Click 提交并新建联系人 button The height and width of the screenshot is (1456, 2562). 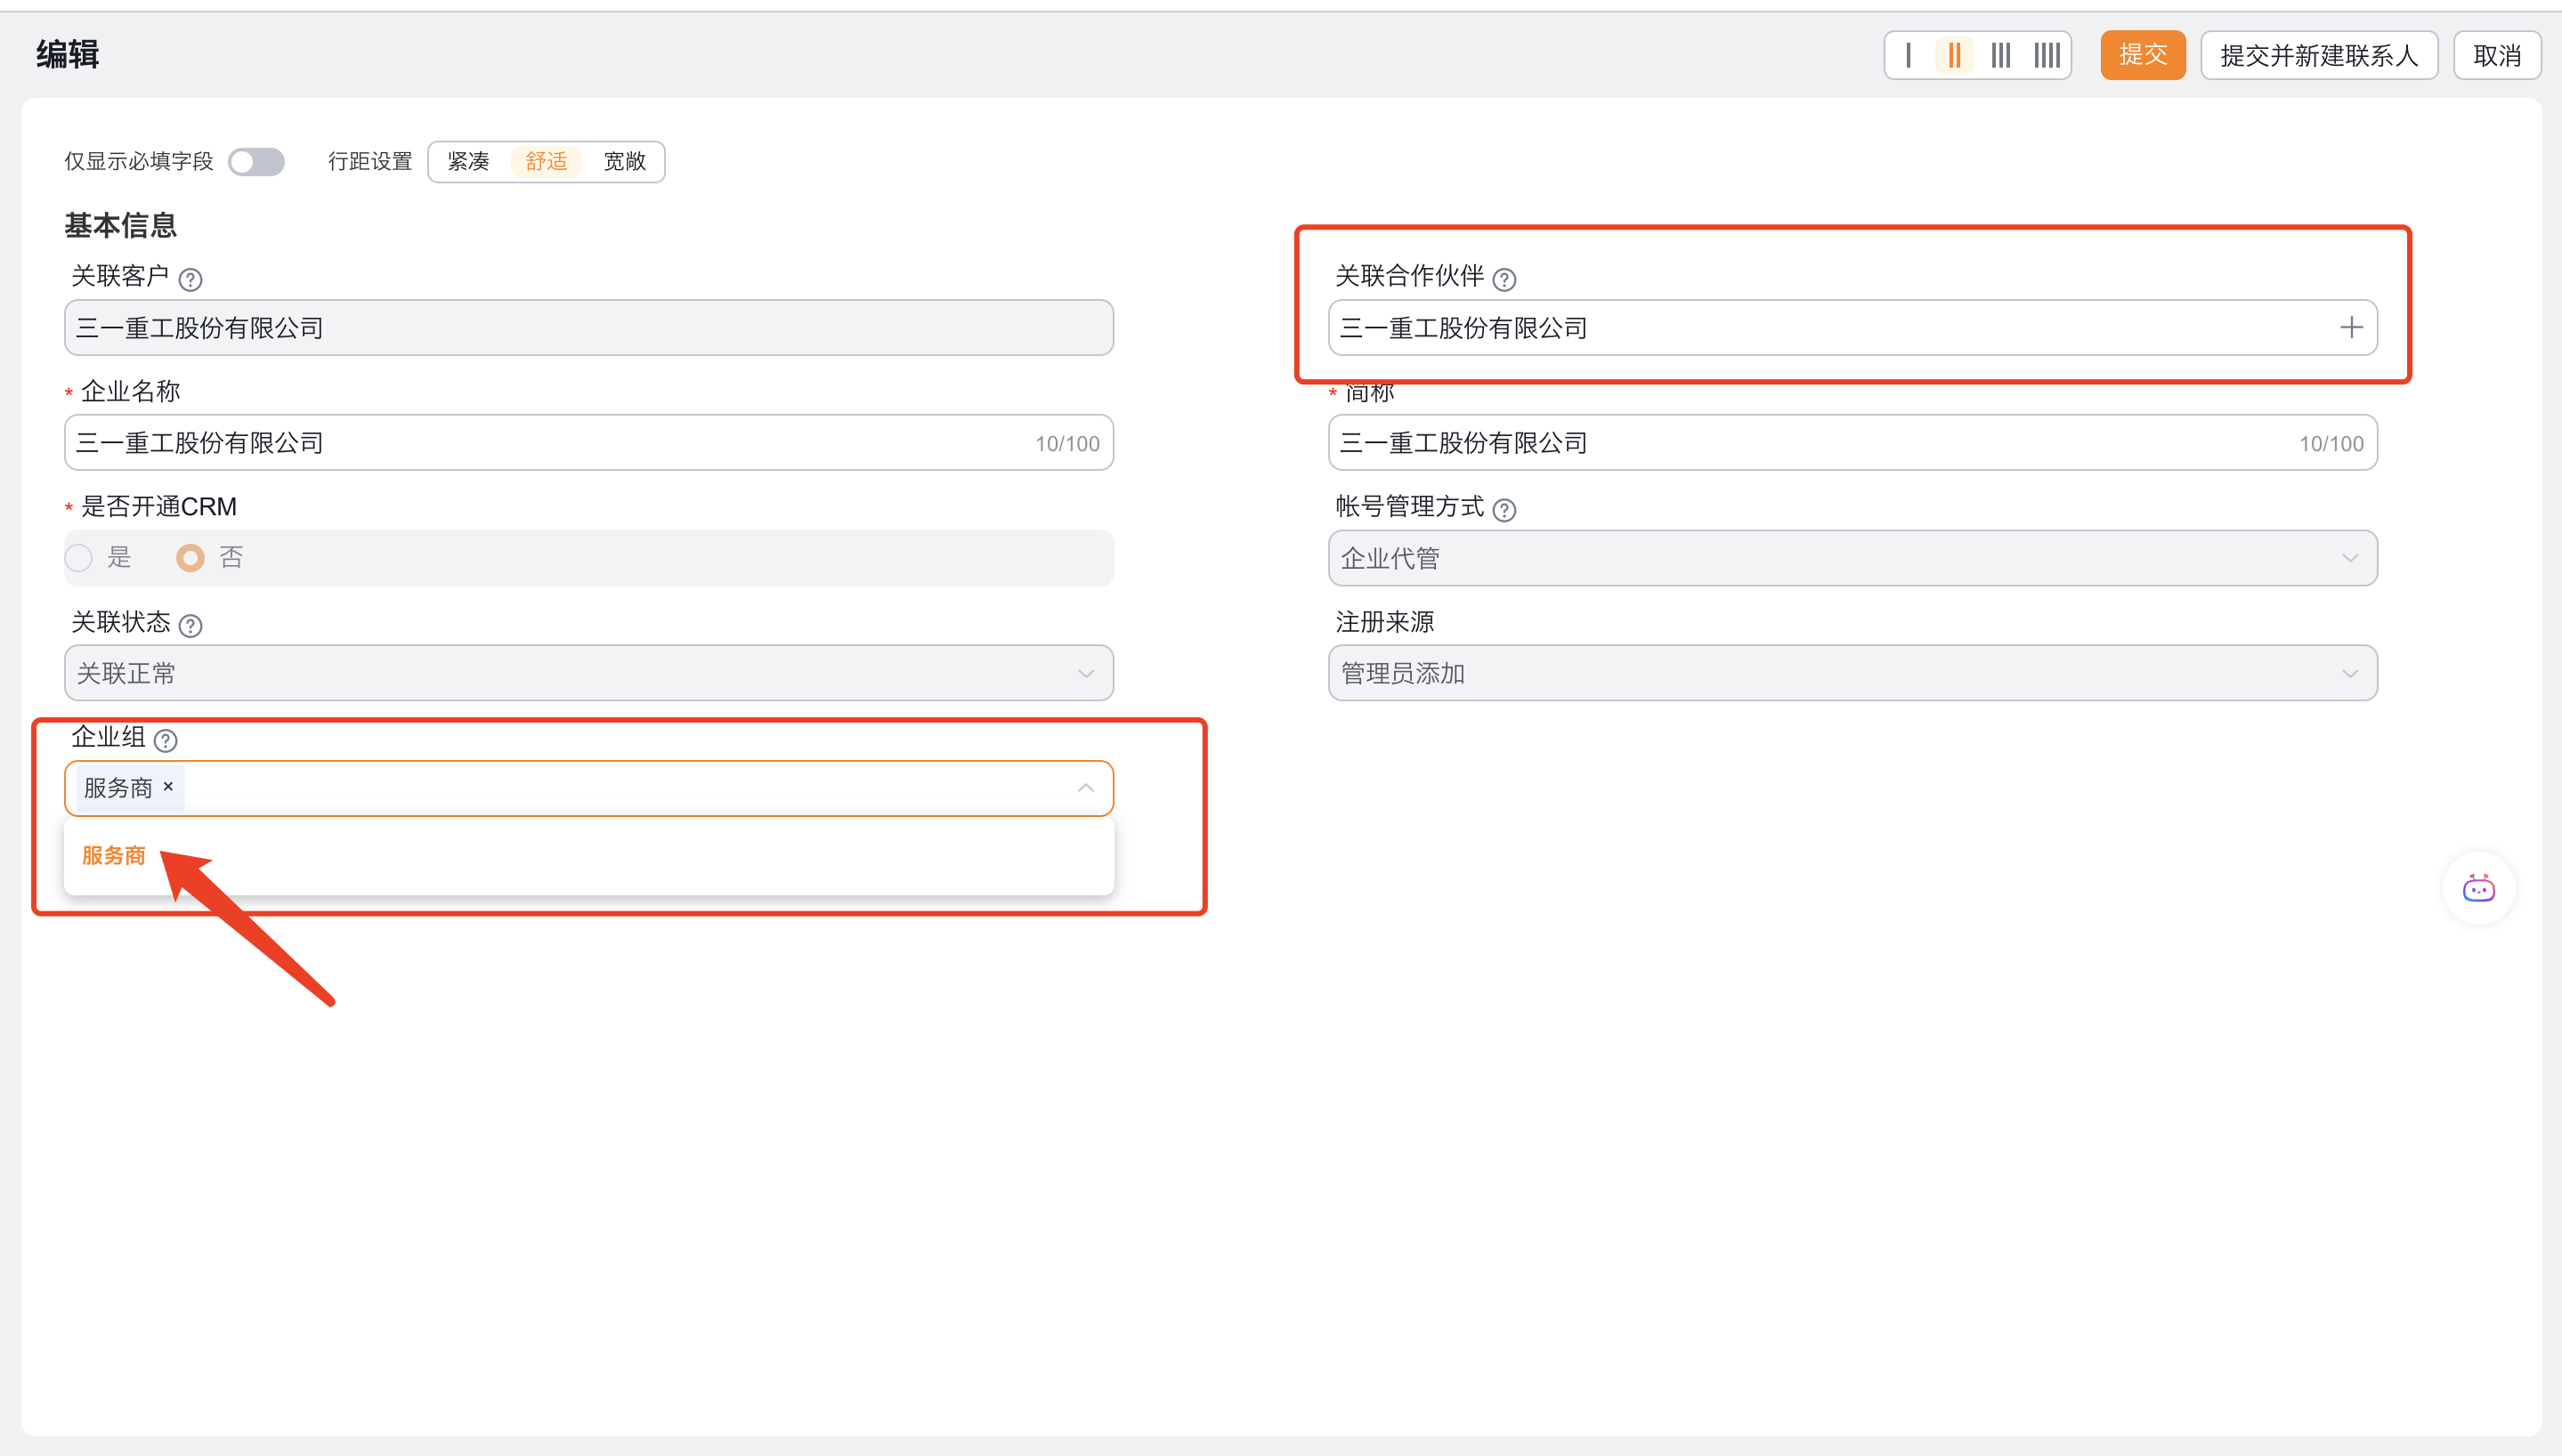click(2318, 55)
